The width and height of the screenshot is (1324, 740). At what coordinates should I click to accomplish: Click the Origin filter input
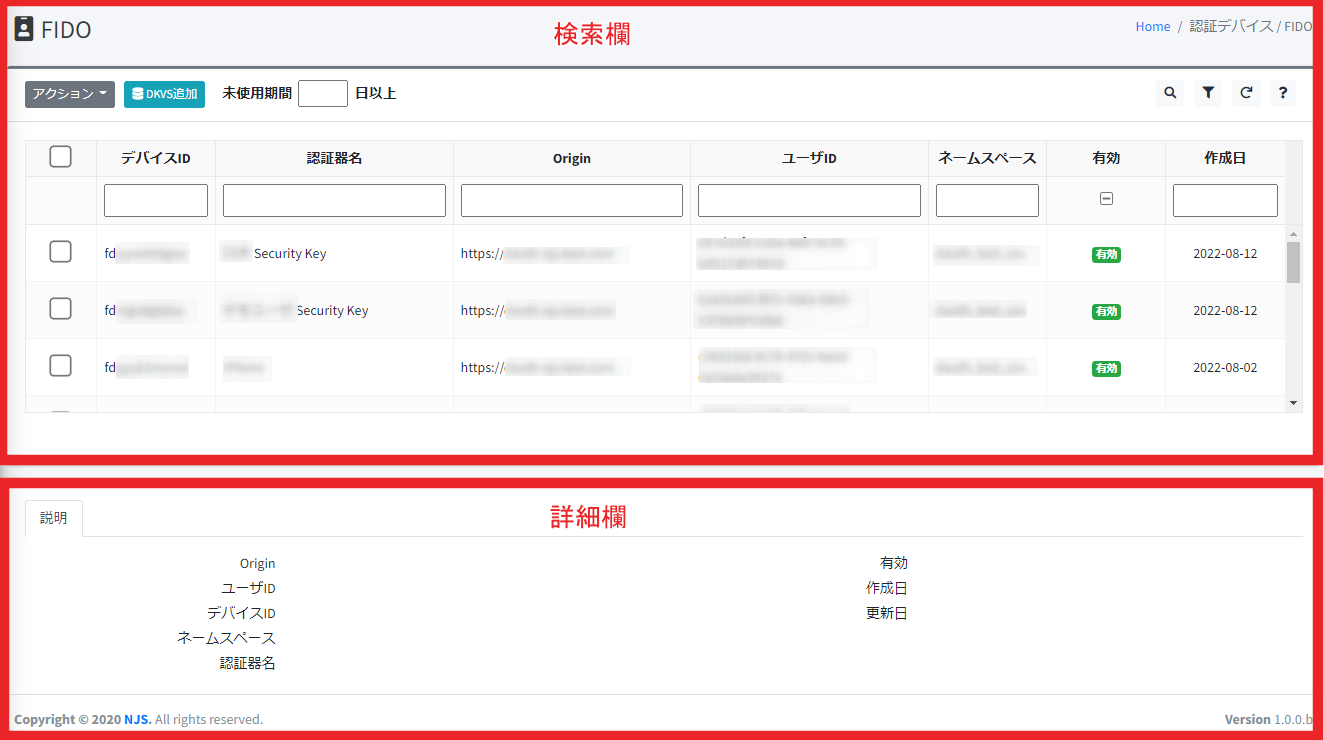(x=572, y=200)
